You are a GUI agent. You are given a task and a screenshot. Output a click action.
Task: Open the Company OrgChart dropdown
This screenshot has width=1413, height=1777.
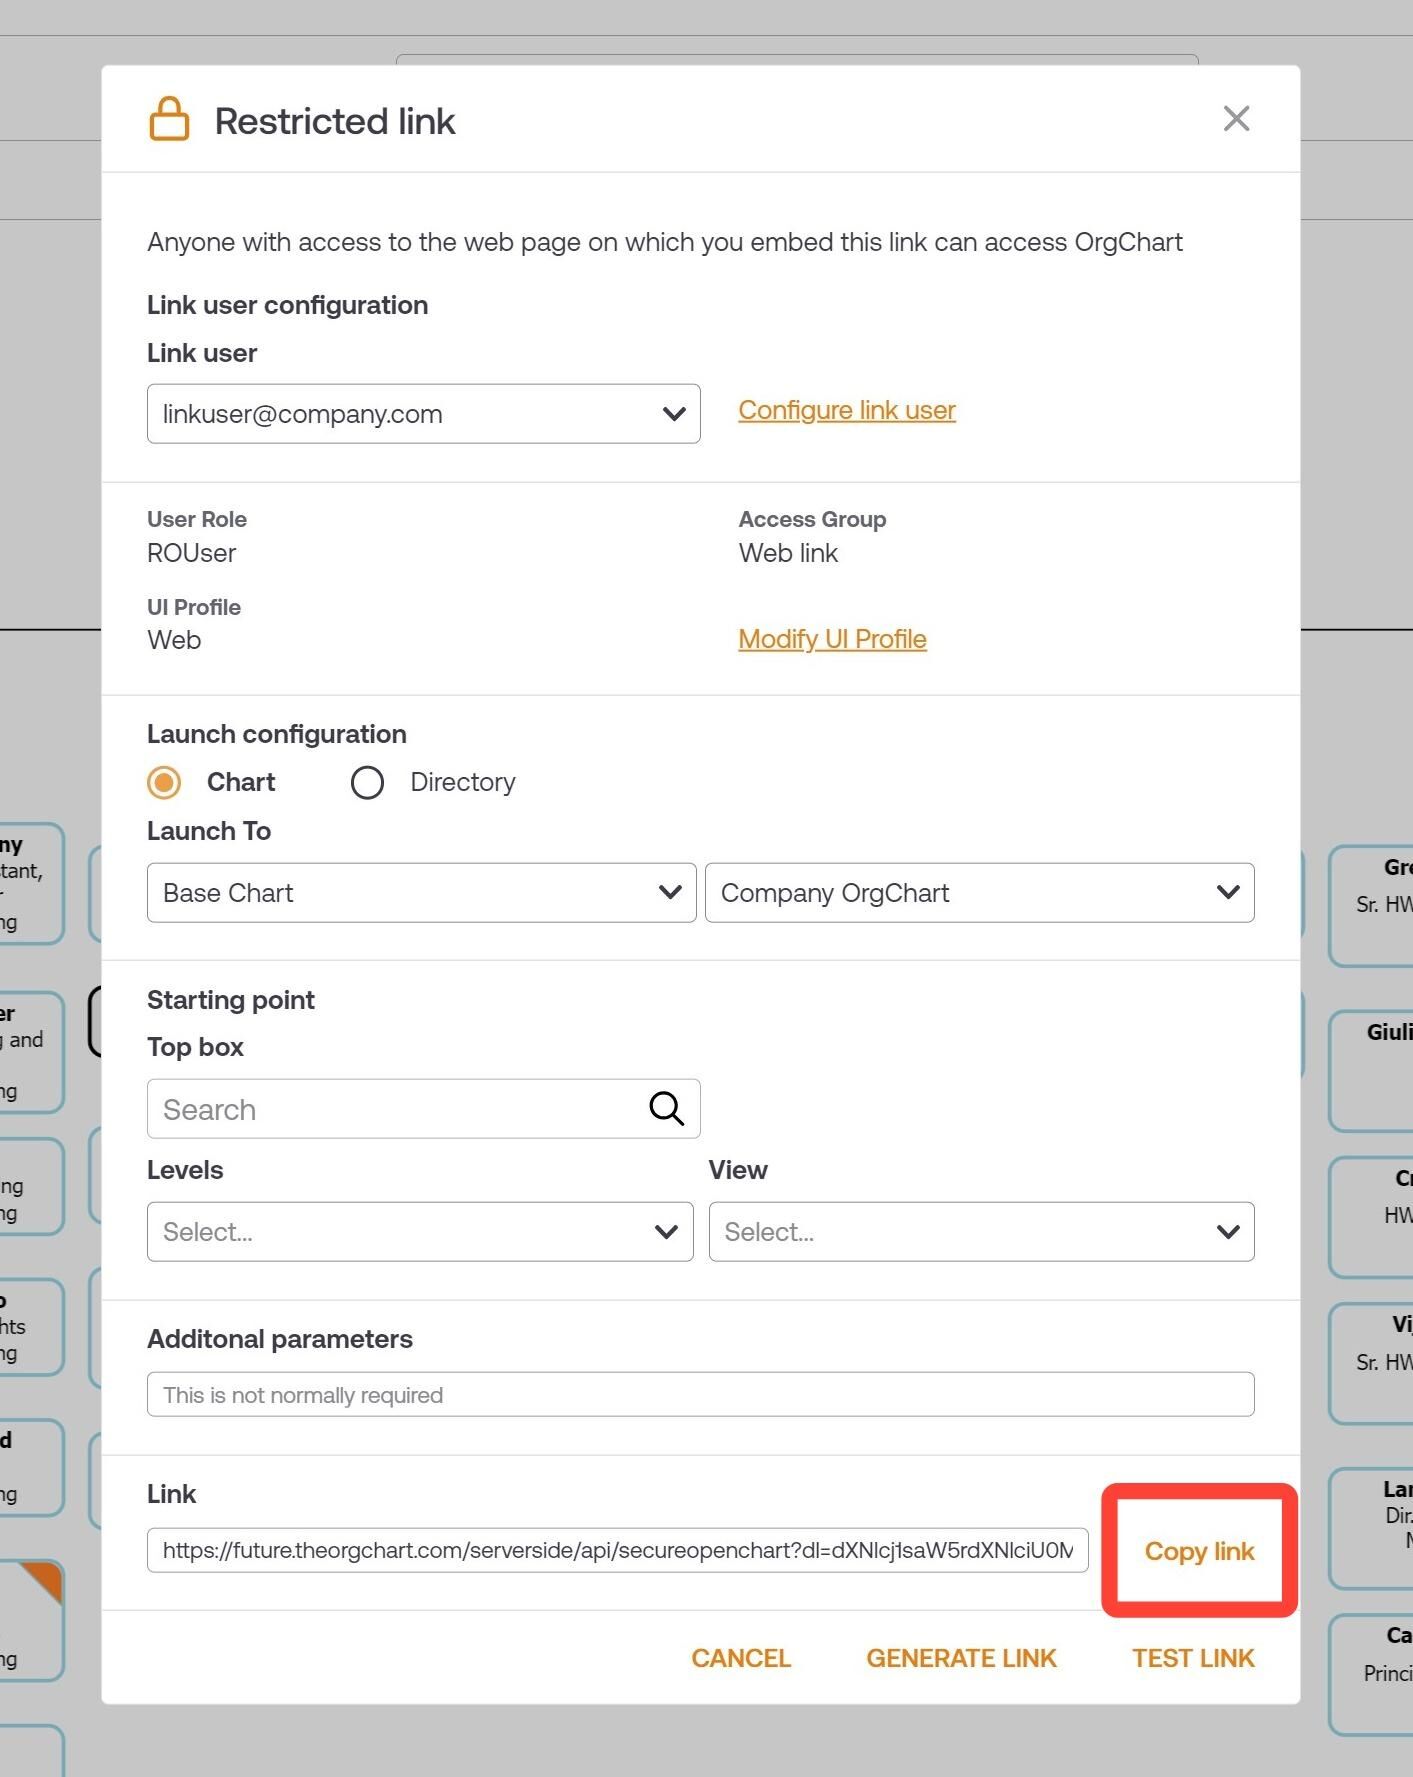tap(979, 893)
